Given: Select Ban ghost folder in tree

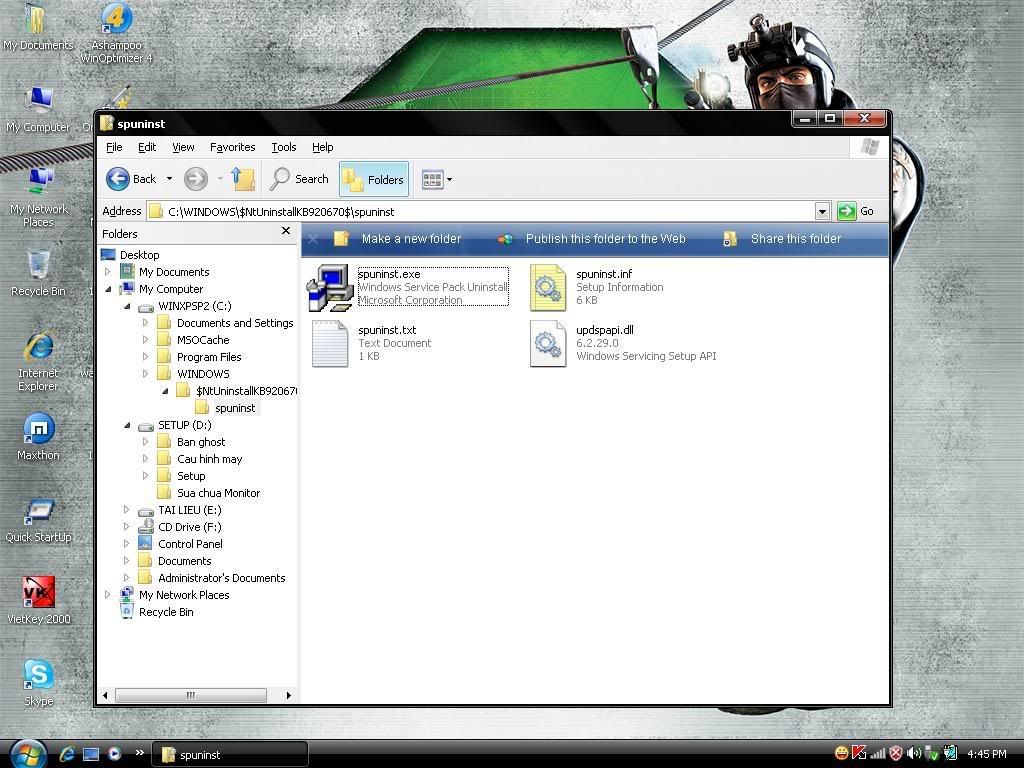Looking at the screenshot, I should click(x=200, y=441).
